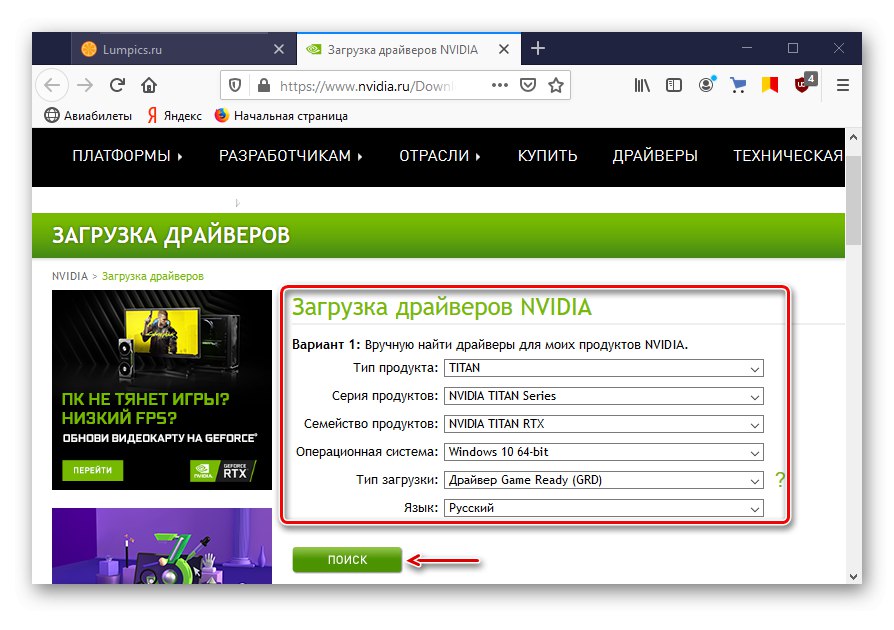Image resolution: width=894 pixels, height=630 pixels.
Task: Switch to the Lumpics.ru tab
Action: [184, 50]
